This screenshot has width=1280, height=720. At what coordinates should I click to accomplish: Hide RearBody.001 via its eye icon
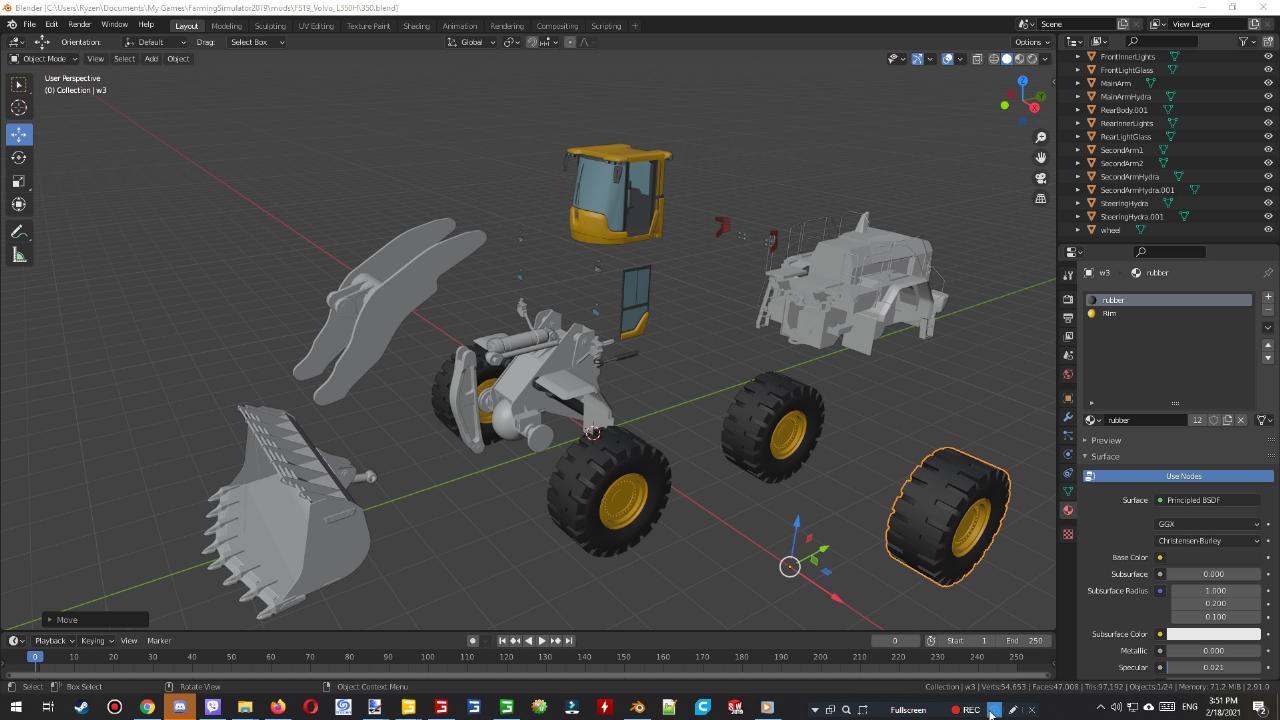point(1268,110)
